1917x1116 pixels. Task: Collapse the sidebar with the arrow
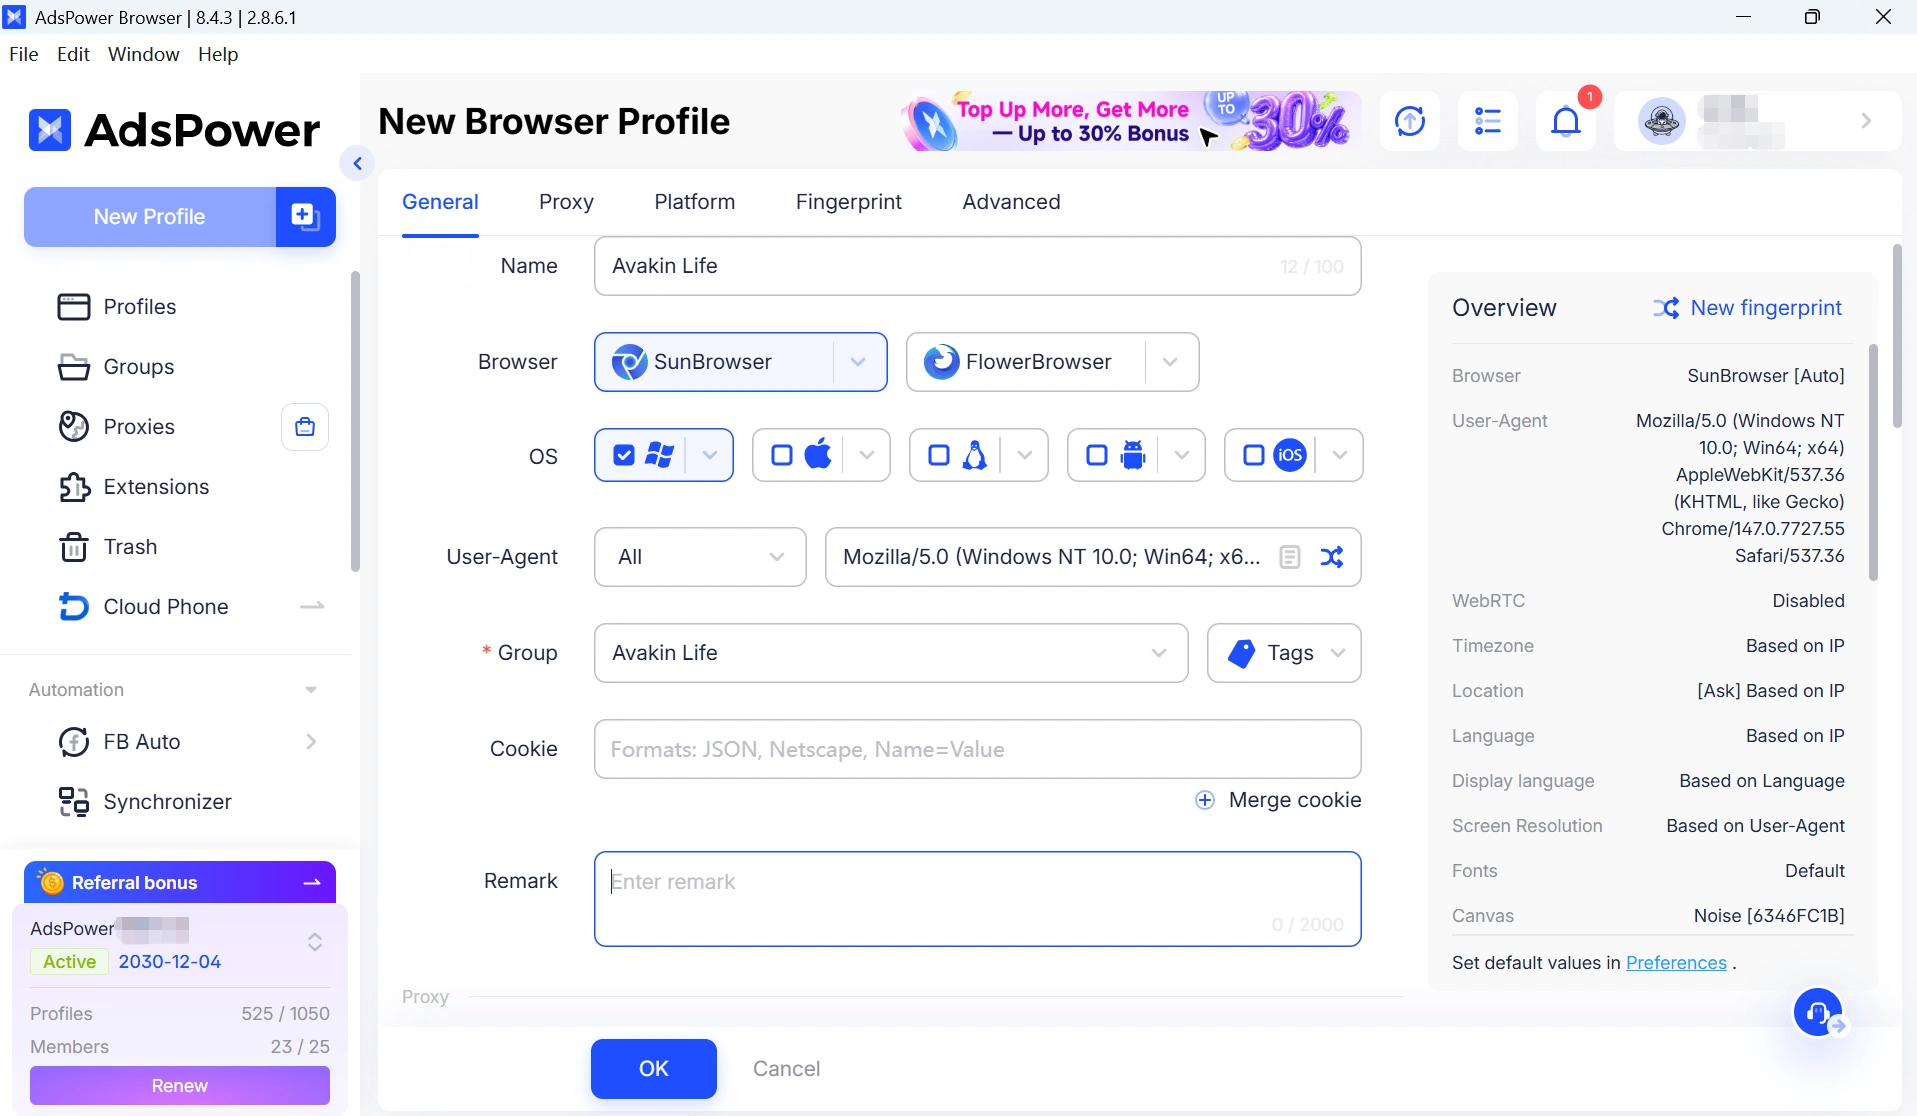coord(357,163)
